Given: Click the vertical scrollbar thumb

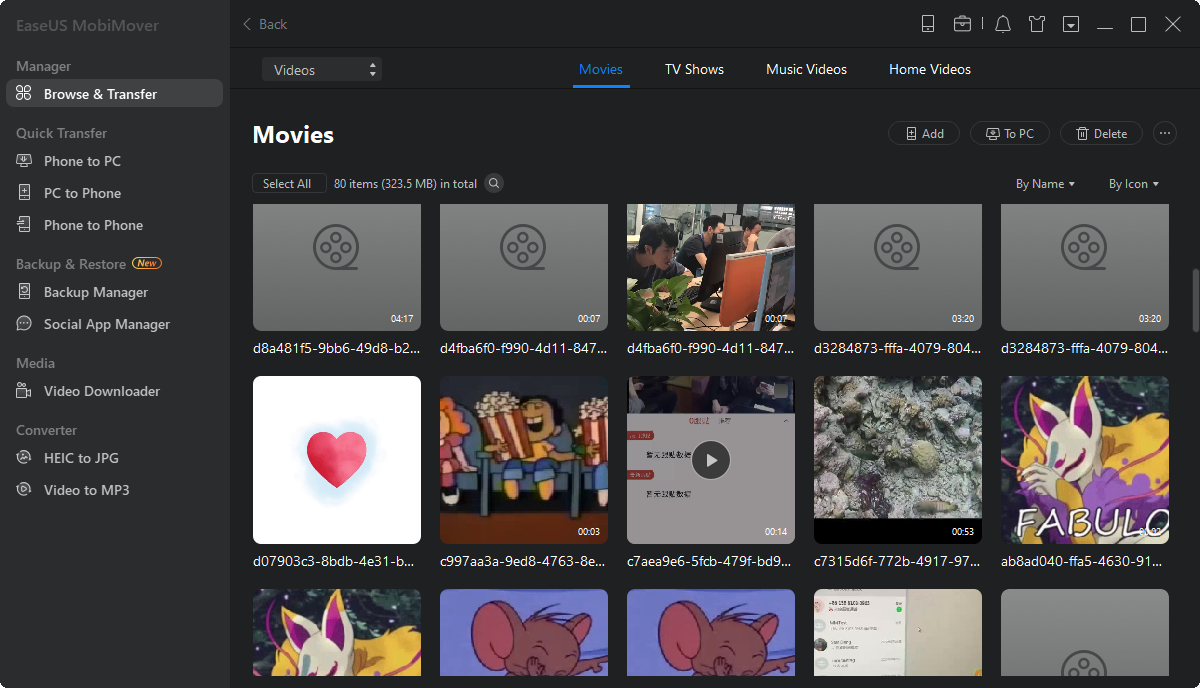Looking at the screenshot, I should click(x=1195, y=300).
